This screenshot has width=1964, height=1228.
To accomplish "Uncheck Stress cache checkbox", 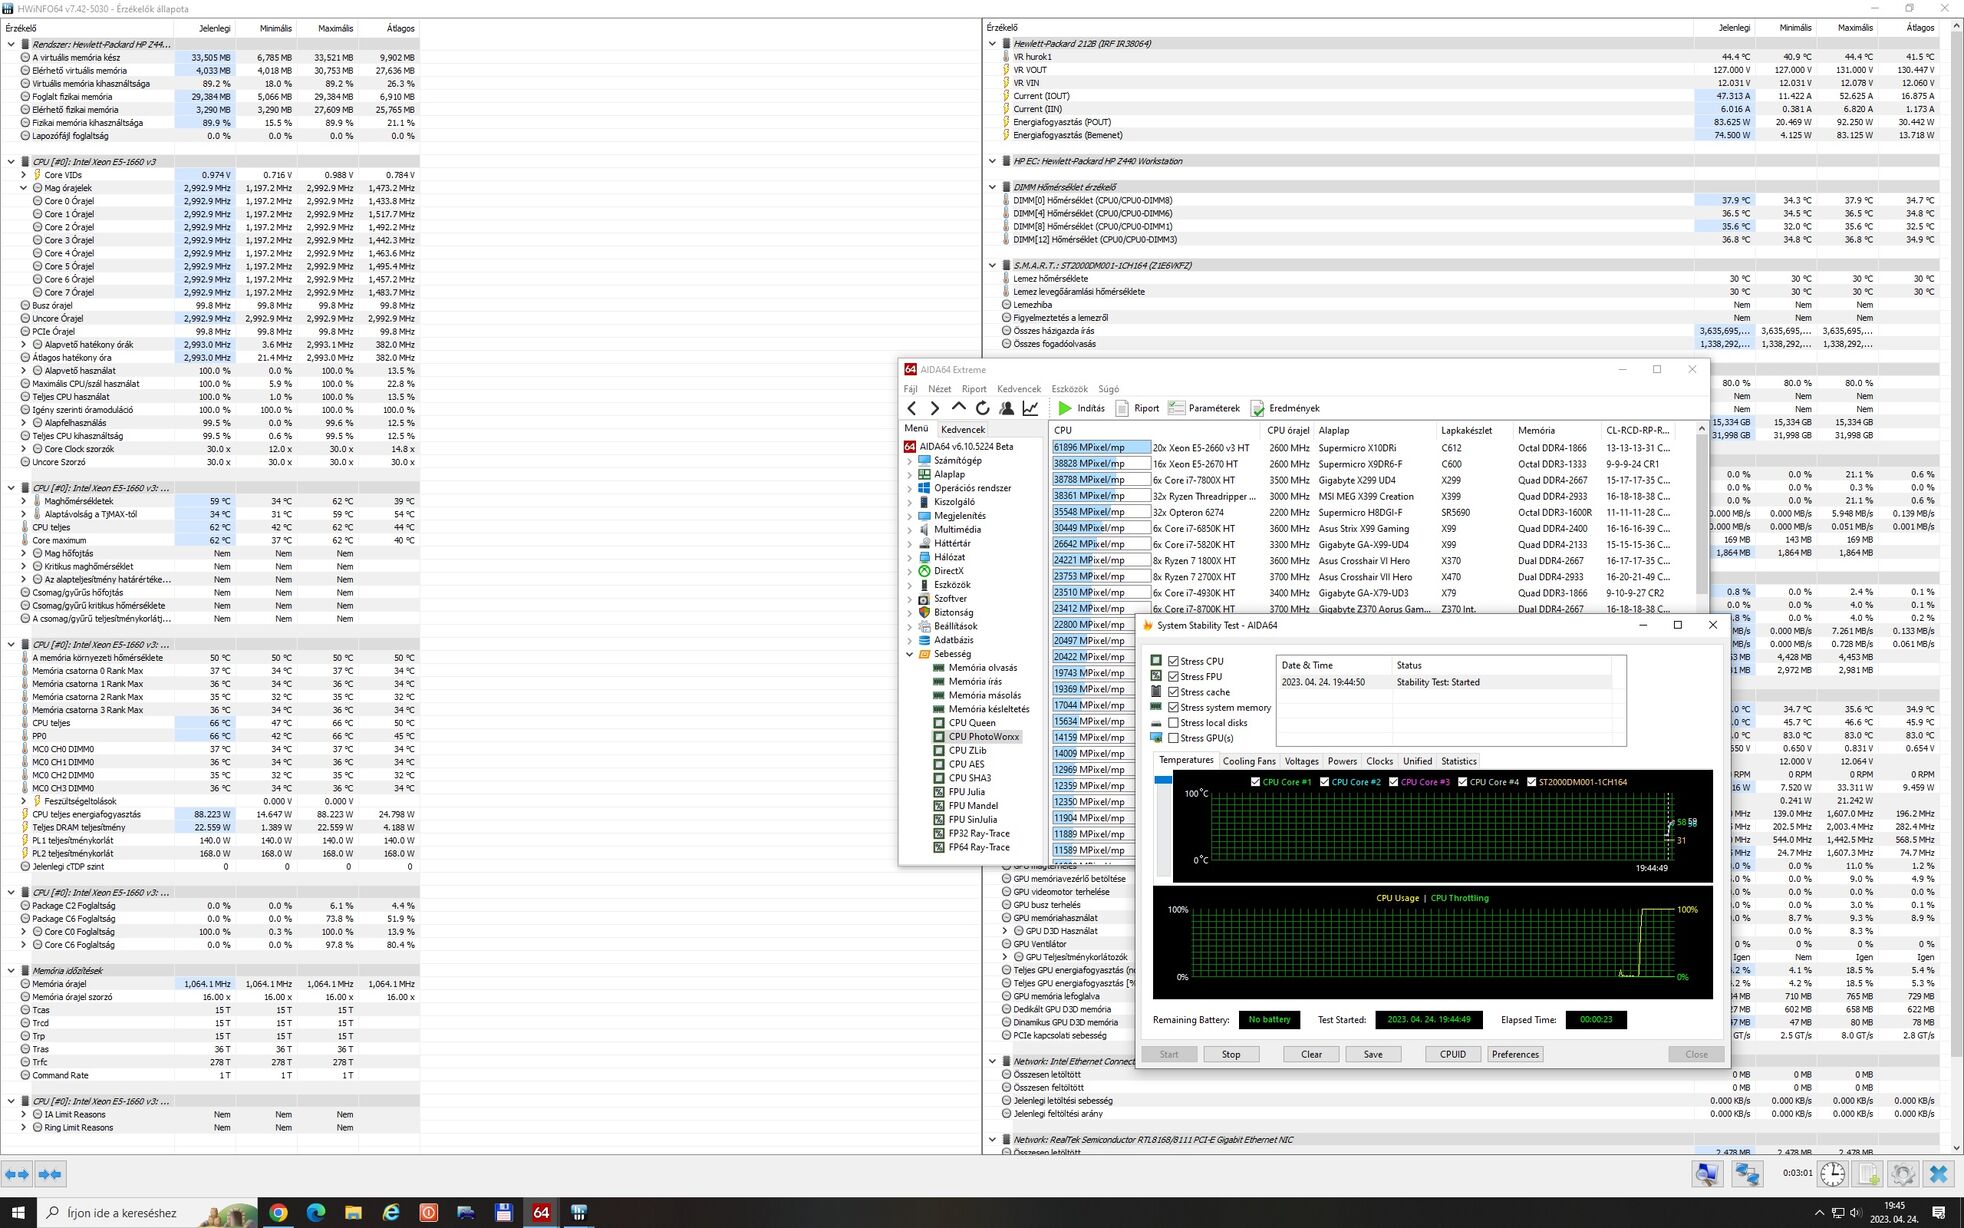I will tap(1174, 692).
